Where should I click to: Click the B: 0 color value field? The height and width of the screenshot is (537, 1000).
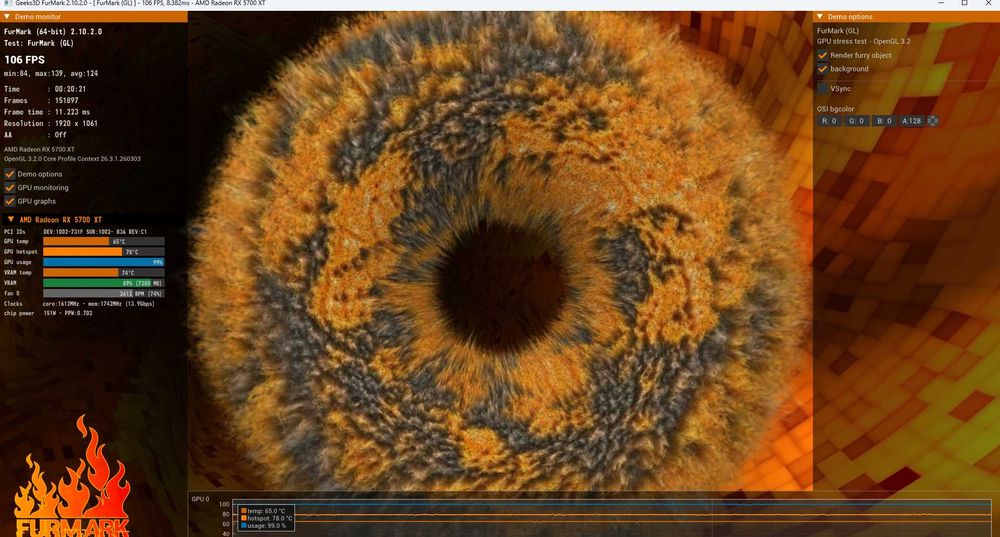tap(884, 121)
